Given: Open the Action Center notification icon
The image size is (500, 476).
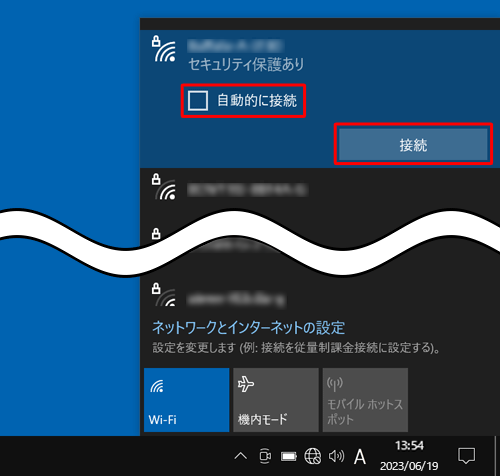Looking at the screenshot, I should (x=466, y=456).
